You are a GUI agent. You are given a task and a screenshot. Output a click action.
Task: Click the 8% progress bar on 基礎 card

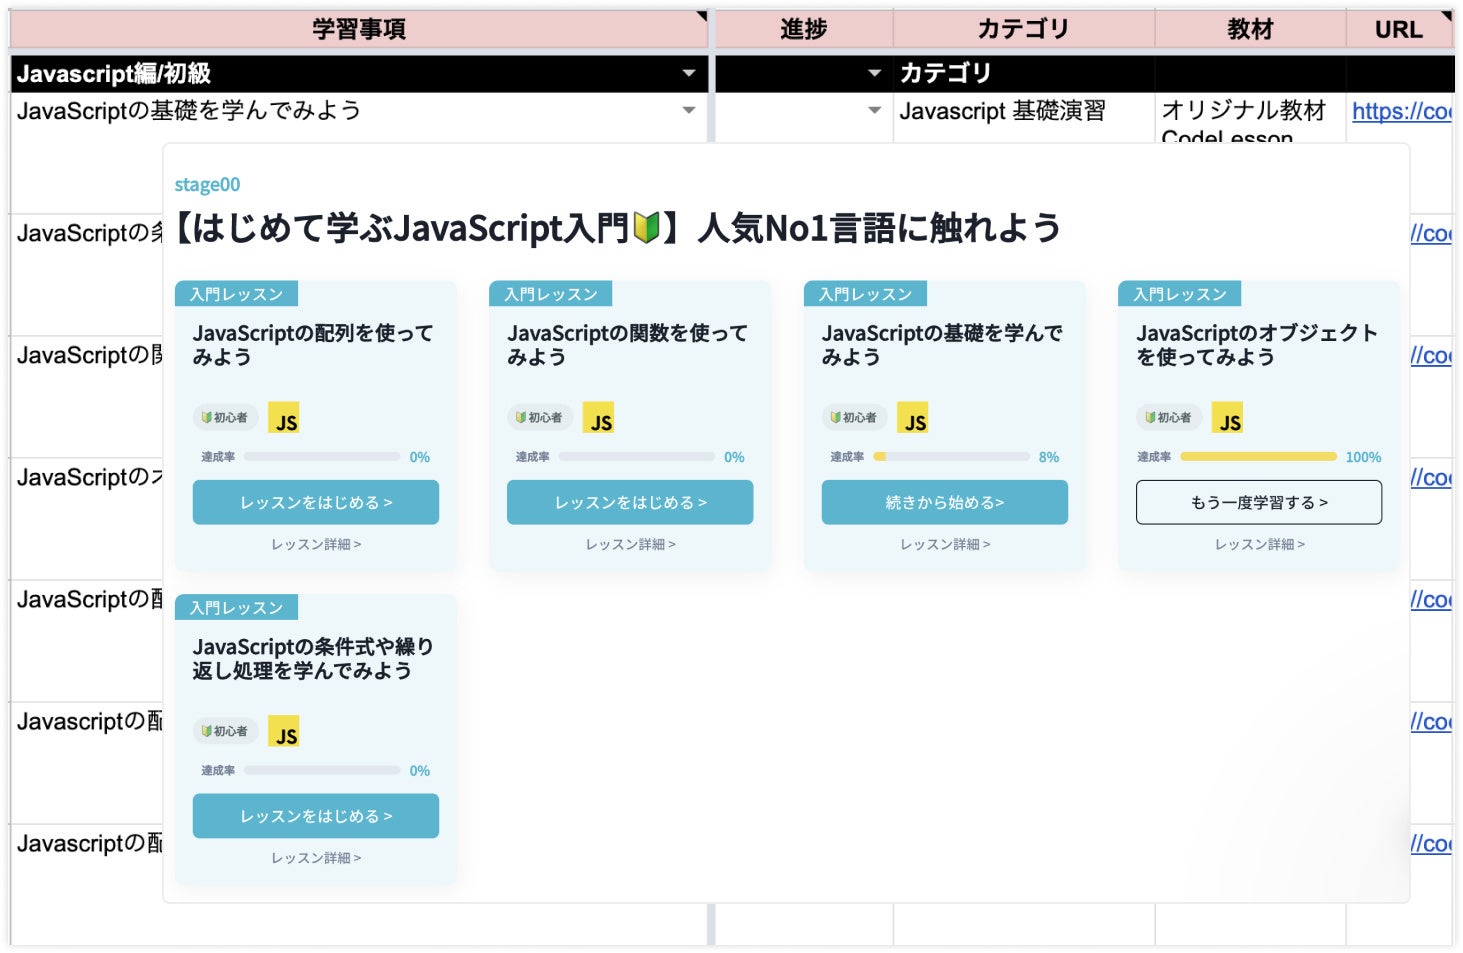coord(951,457)
